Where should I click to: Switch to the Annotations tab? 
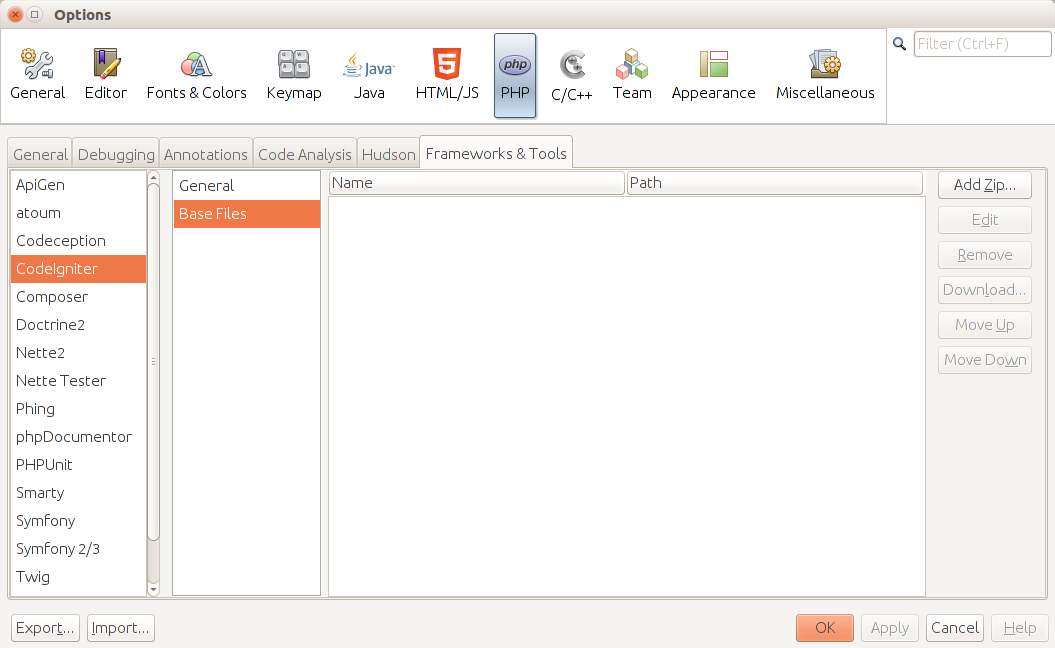click(206, 155)
